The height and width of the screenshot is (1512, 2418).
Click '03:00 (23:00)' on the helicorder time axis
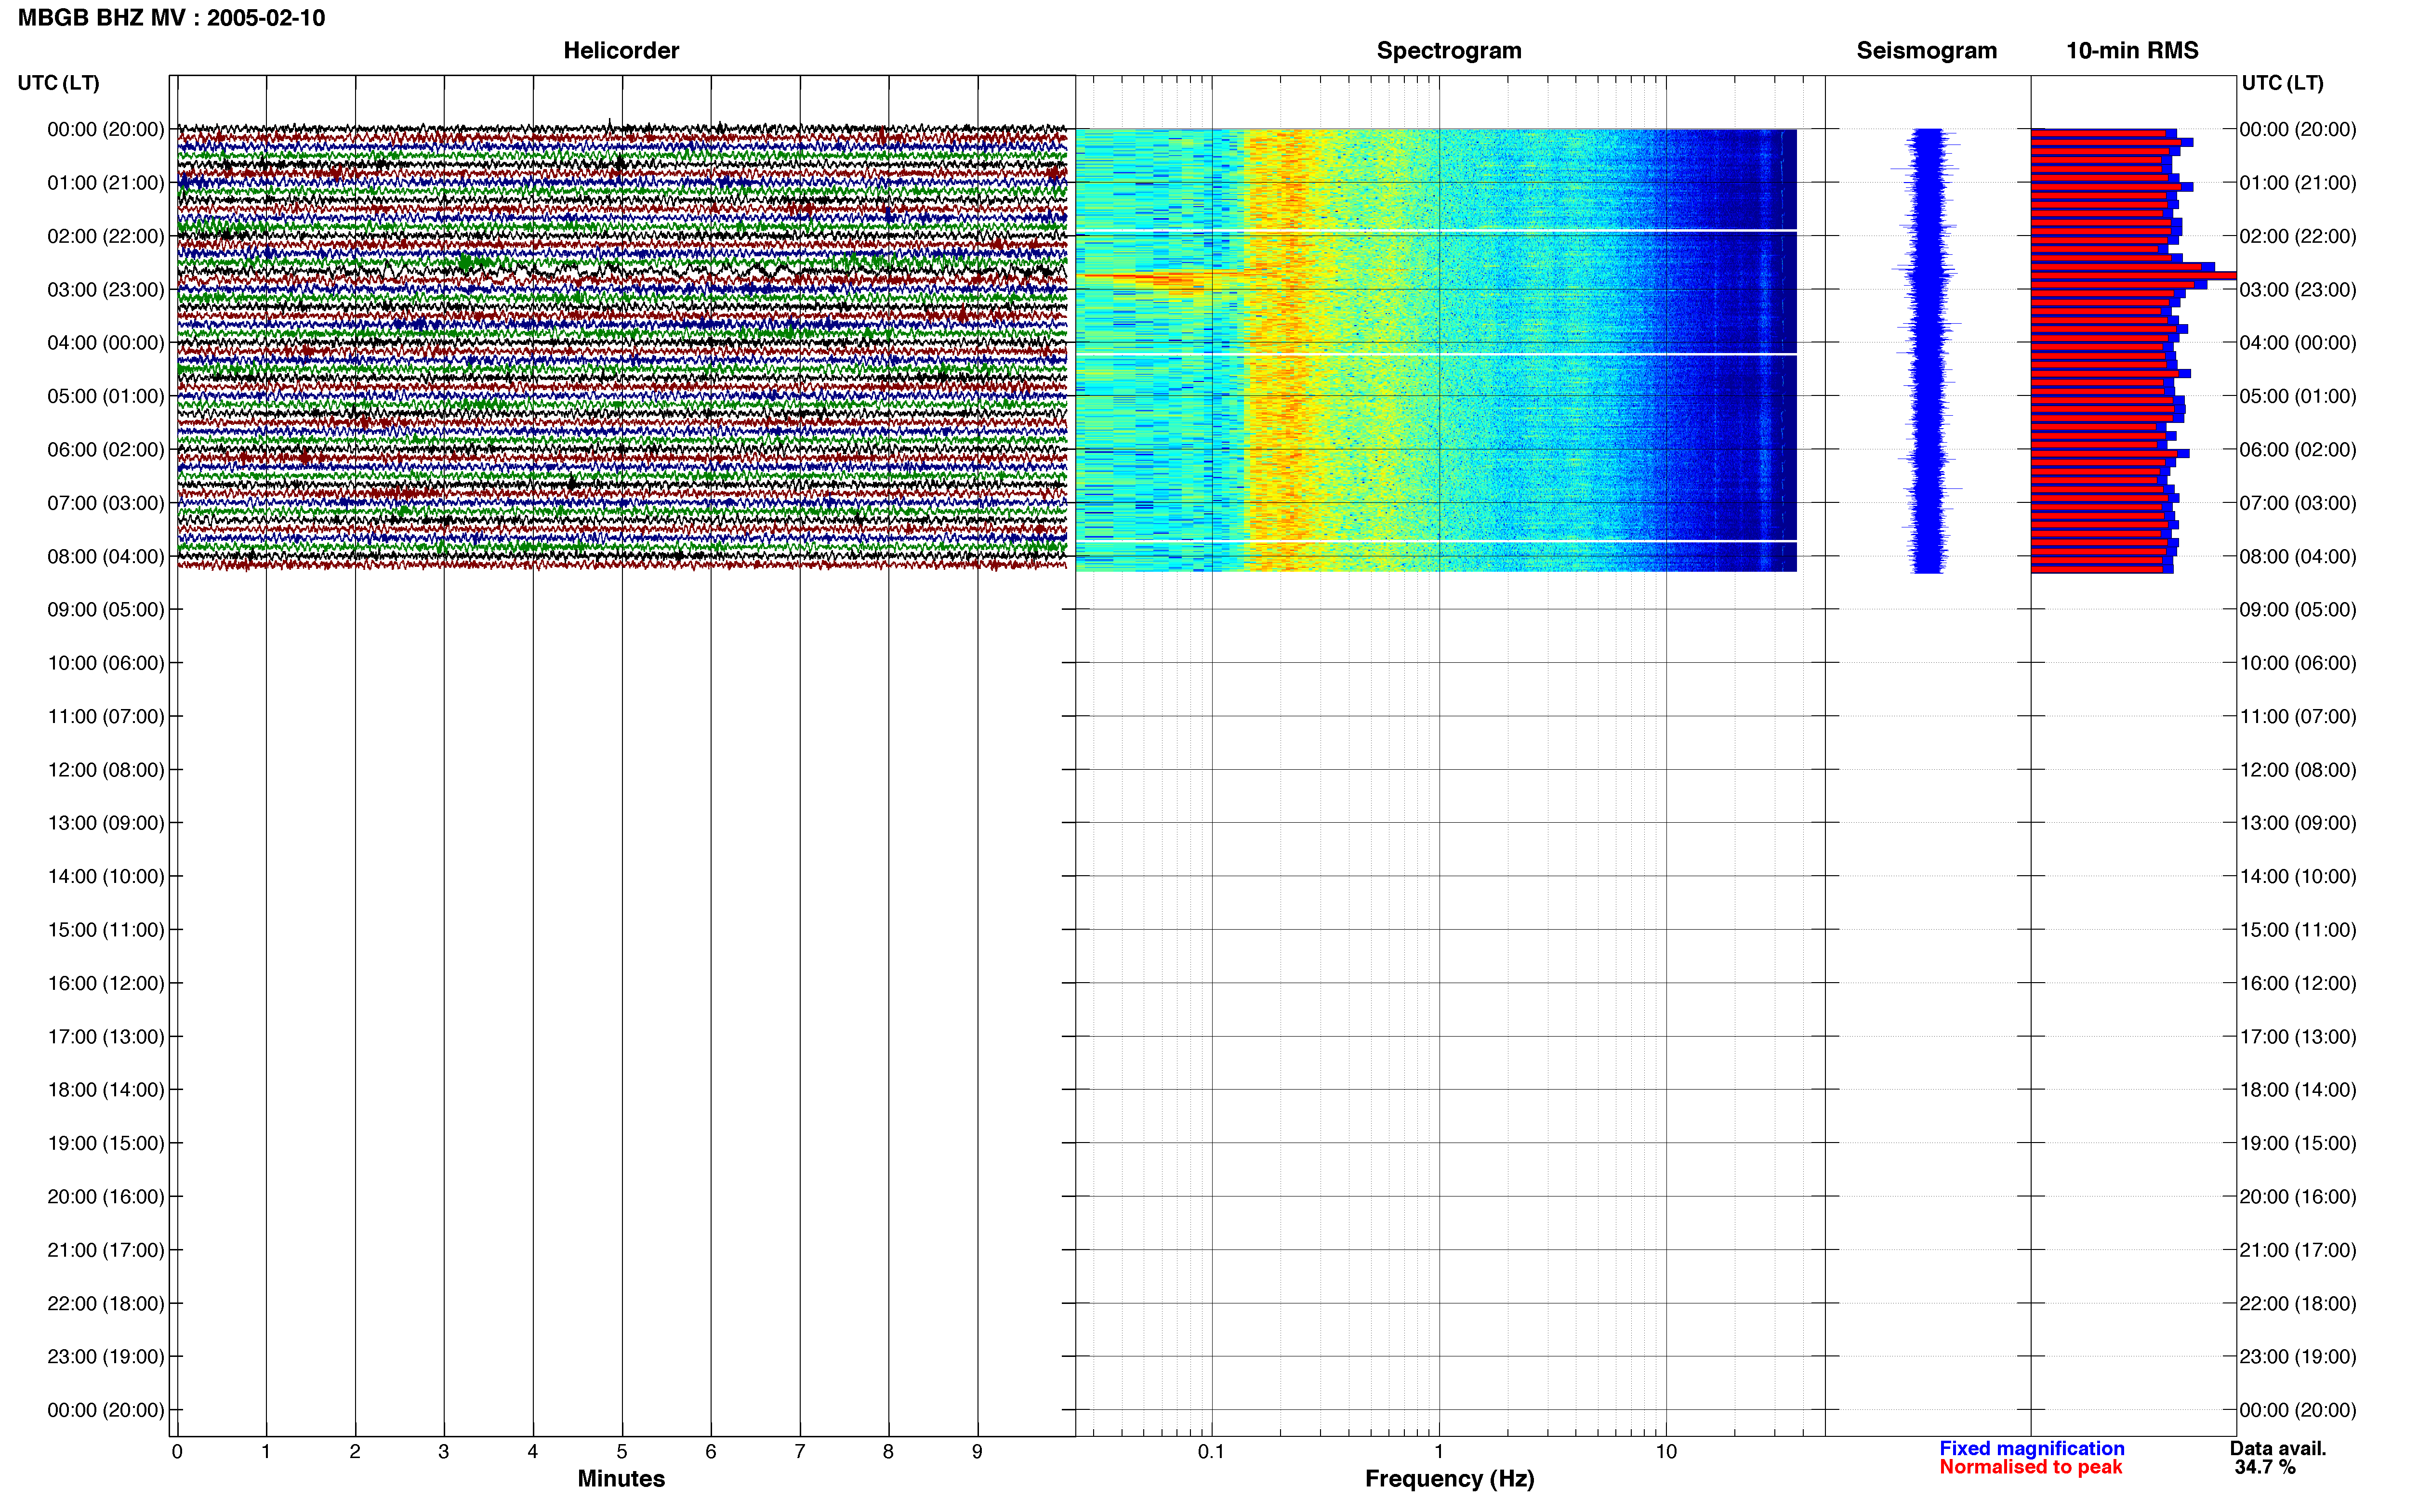pos(106,289)
